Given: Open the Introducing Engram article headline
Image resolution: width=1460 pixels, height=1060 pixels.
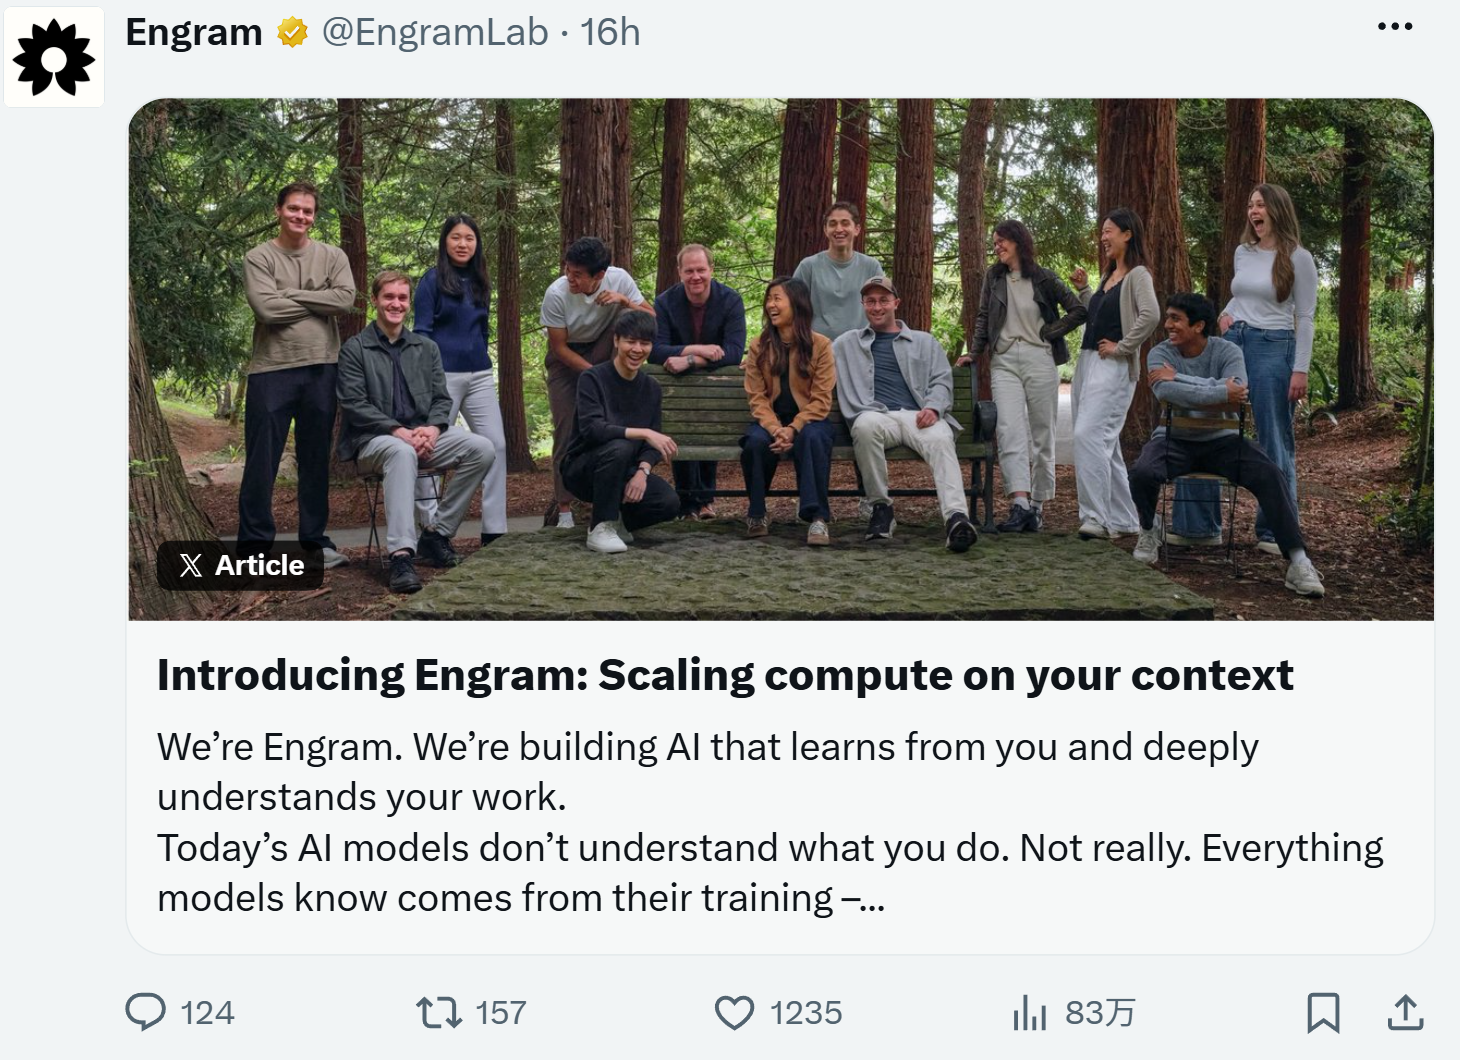Looking at the screenshot, I should pos(725,675).
